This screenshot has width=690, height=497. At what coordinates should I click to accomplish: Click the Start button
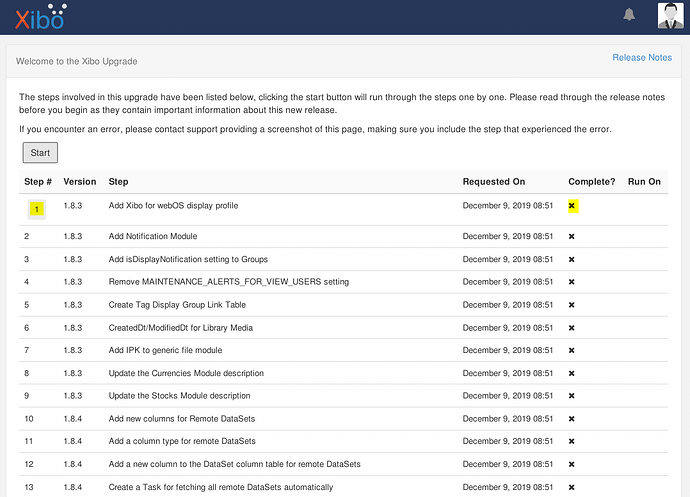pyautogui.click(x=40, y=153)
